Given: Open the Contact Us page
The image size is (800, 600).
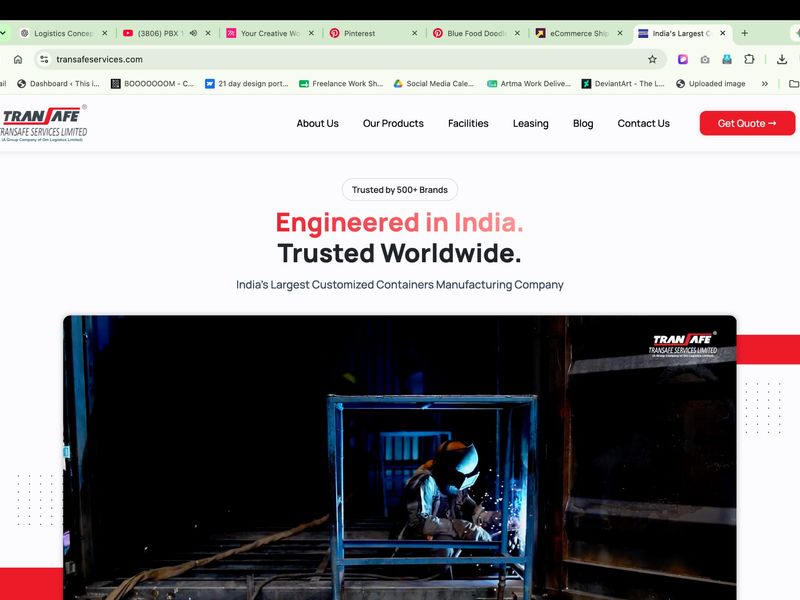Looking at the screenshot, I should click(643, 123).
